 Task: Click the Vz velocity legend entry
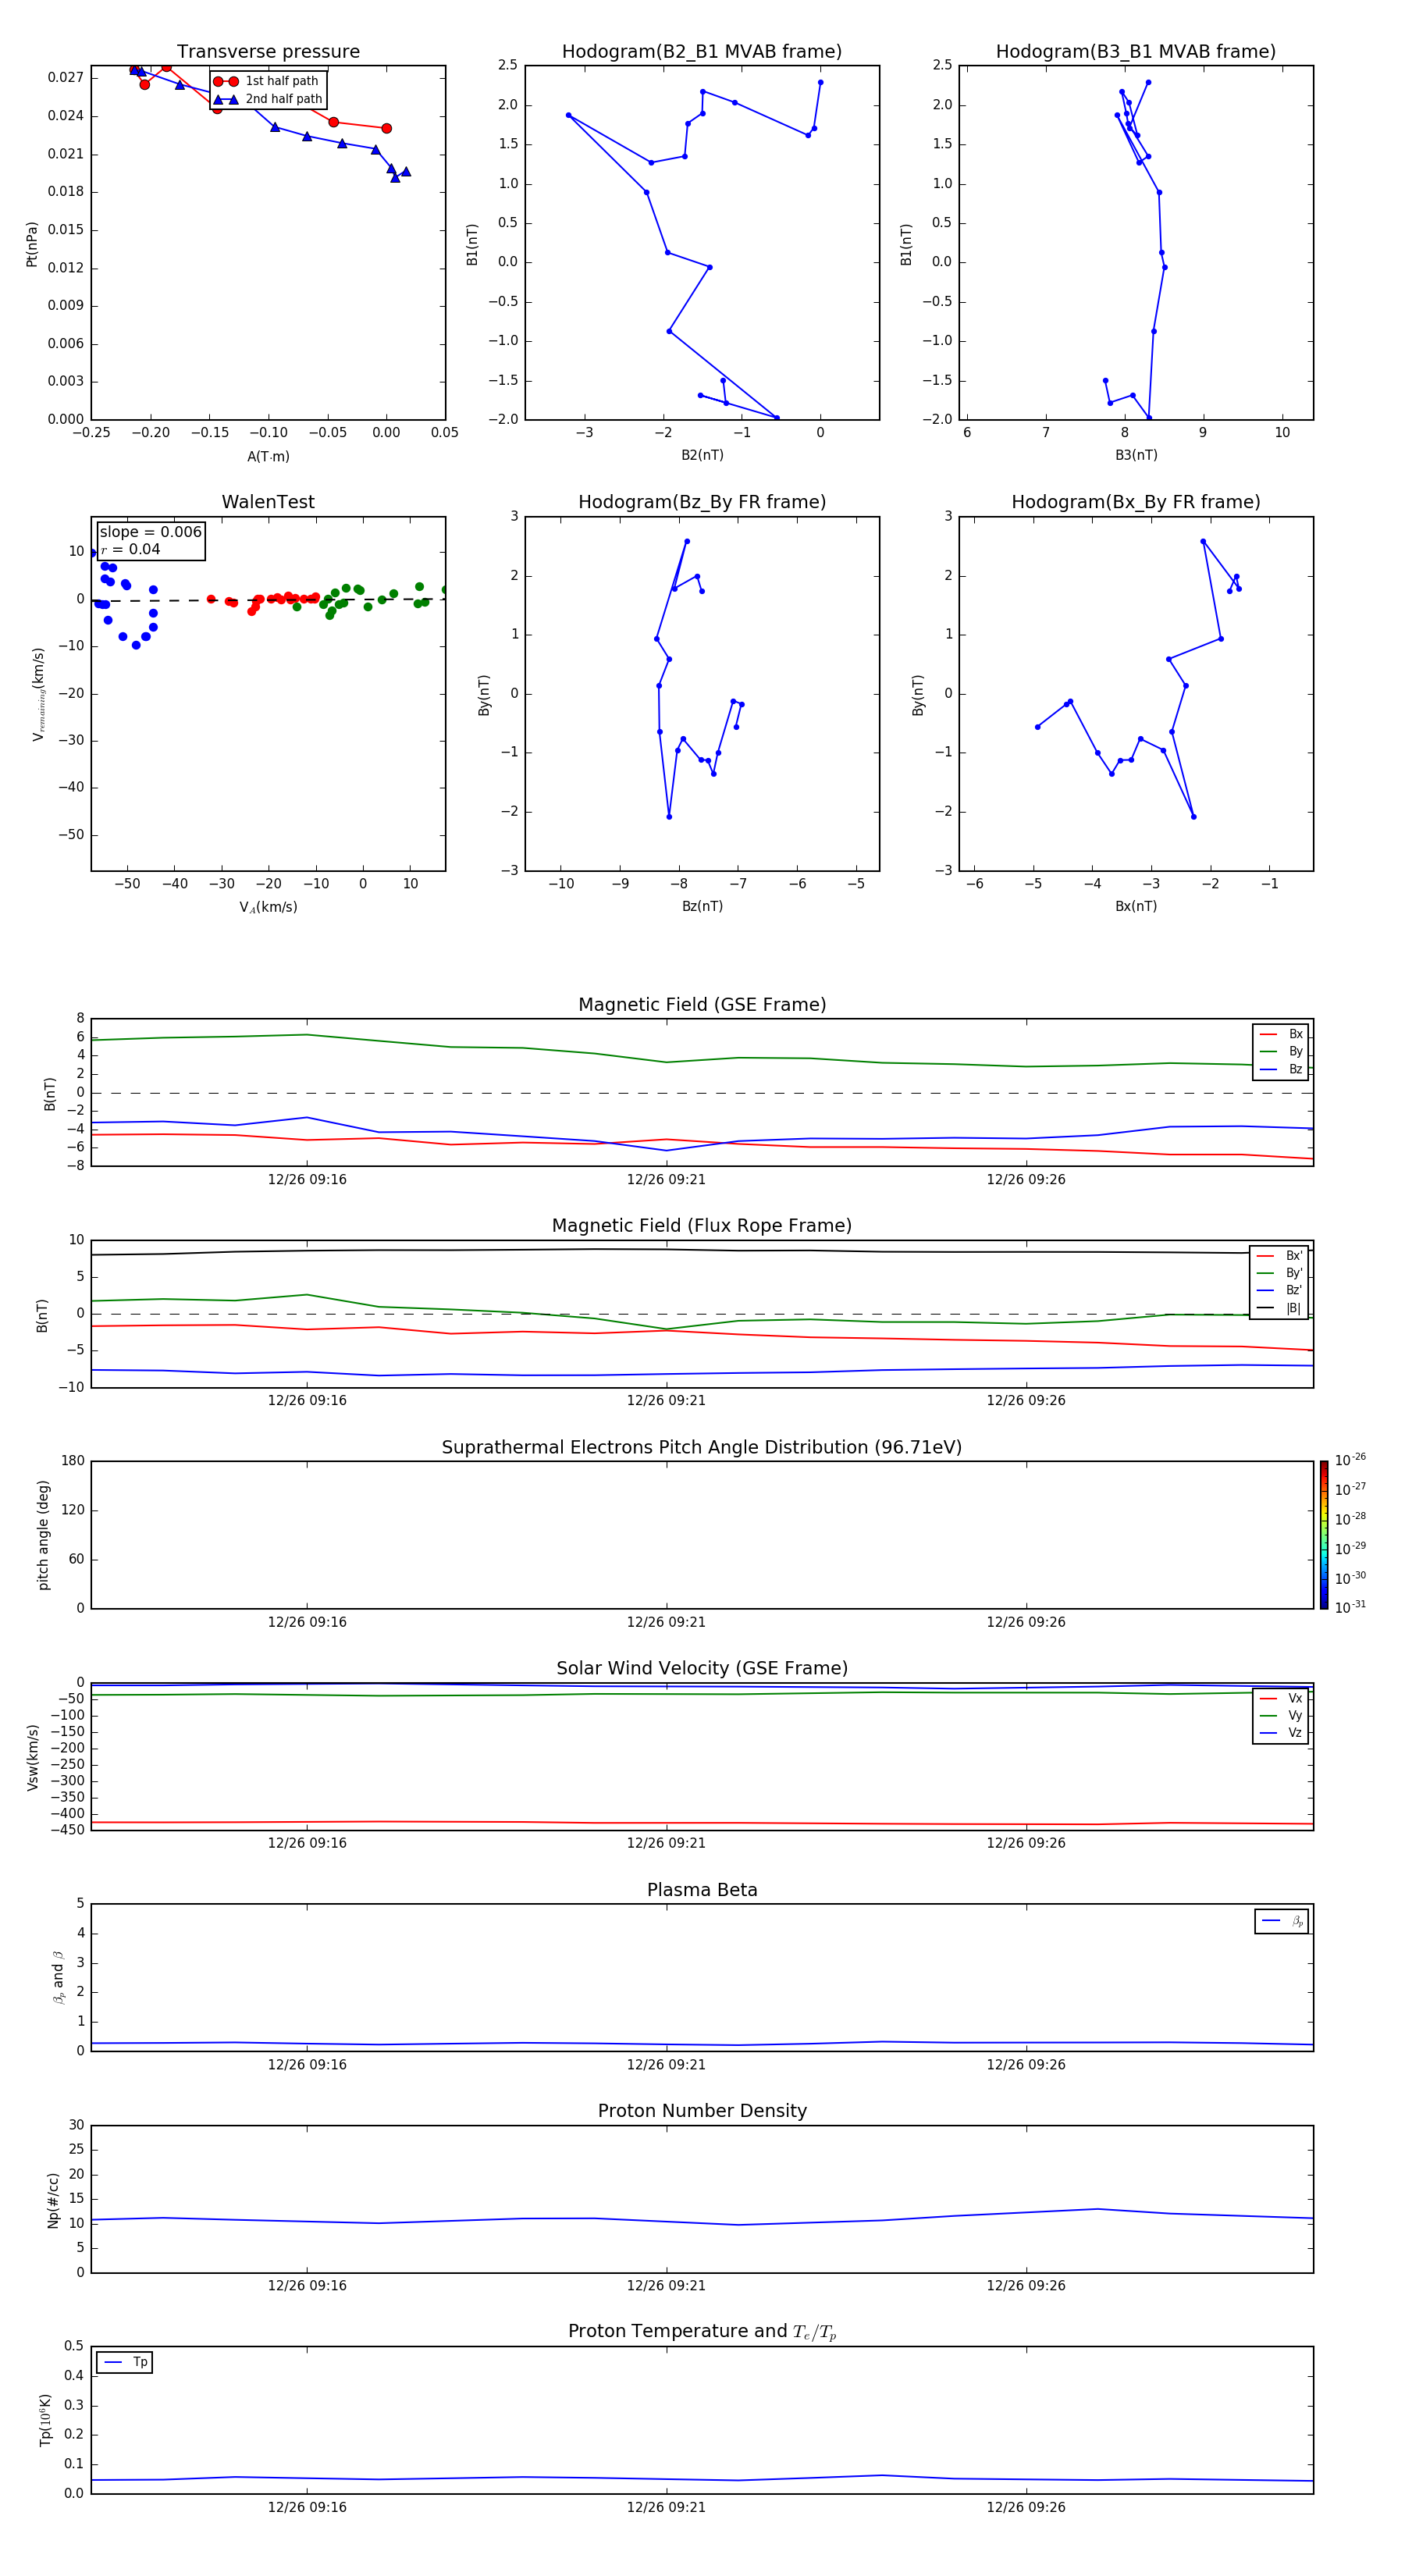pyautogui.click(x=1281, y=1733)
